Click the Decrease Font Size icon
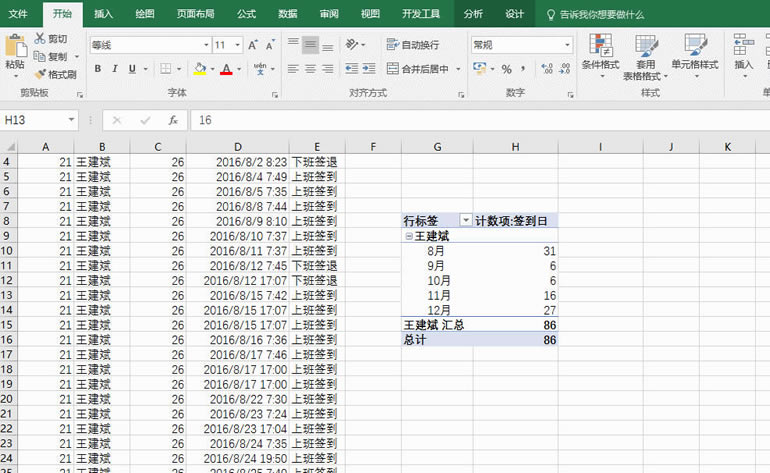The height and width of the screenshot is (473, 770). 270,45
